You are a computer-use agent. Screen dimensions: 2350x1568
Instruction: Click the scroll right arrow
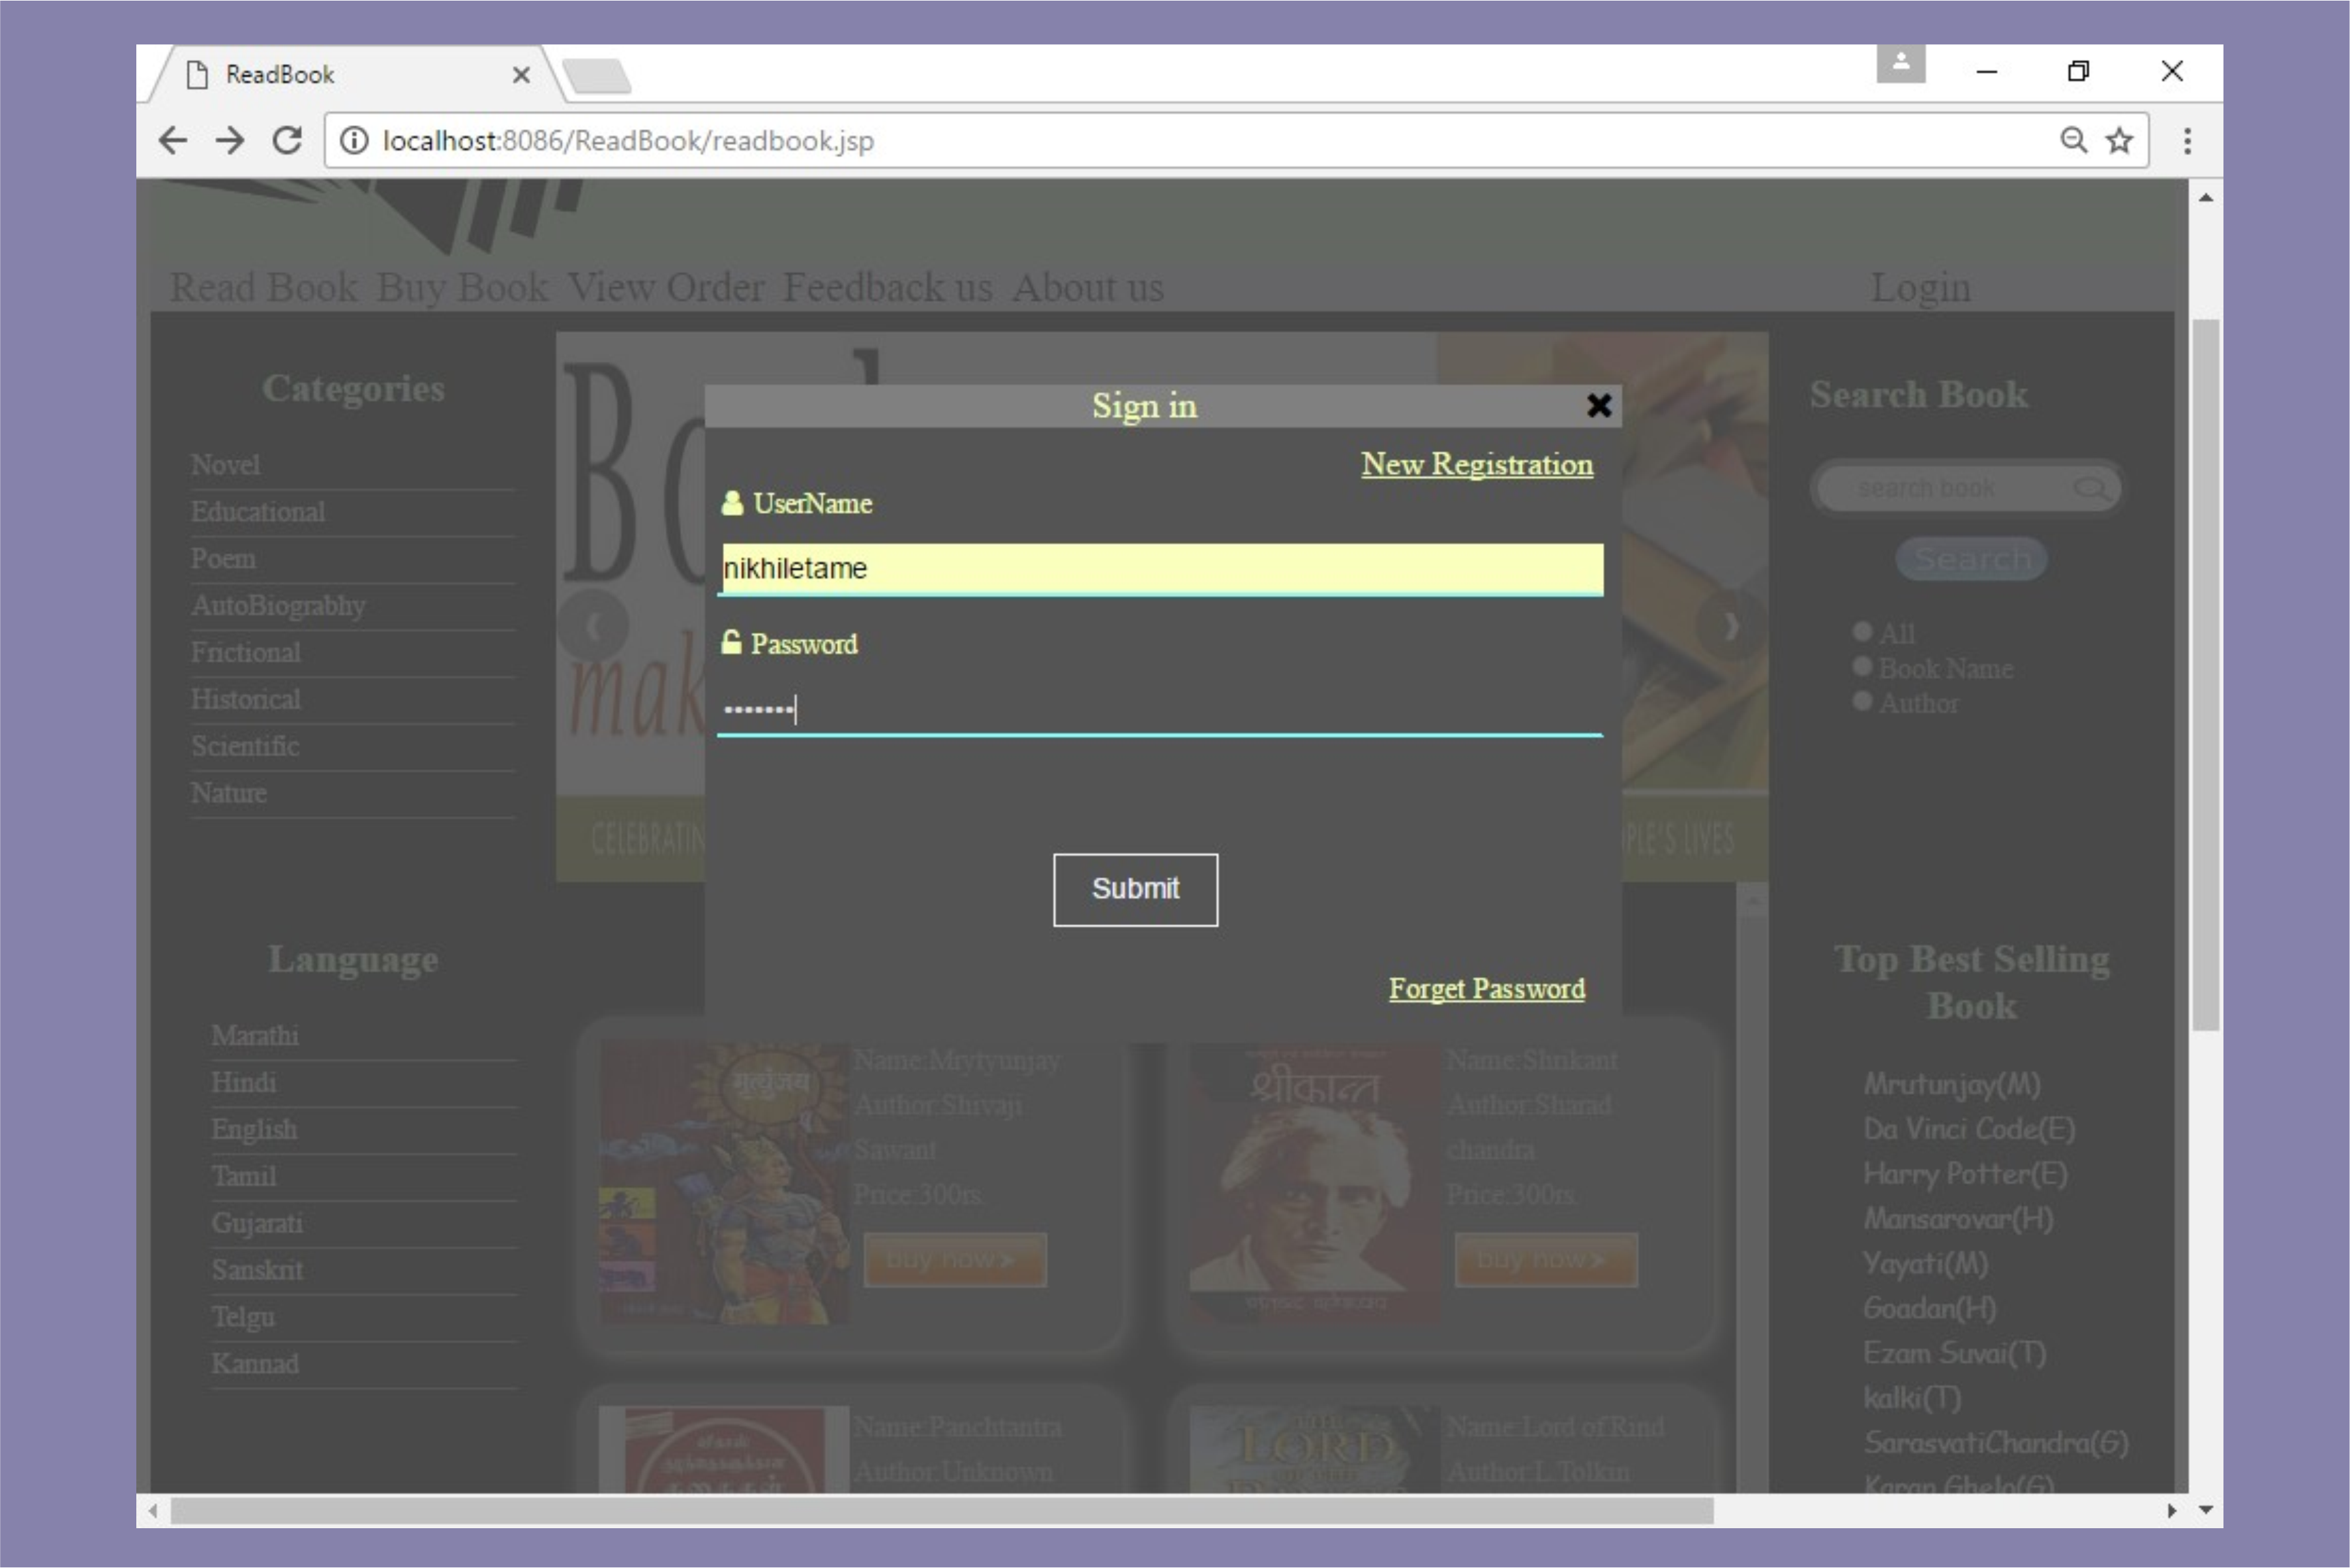click(2171, 1510)
